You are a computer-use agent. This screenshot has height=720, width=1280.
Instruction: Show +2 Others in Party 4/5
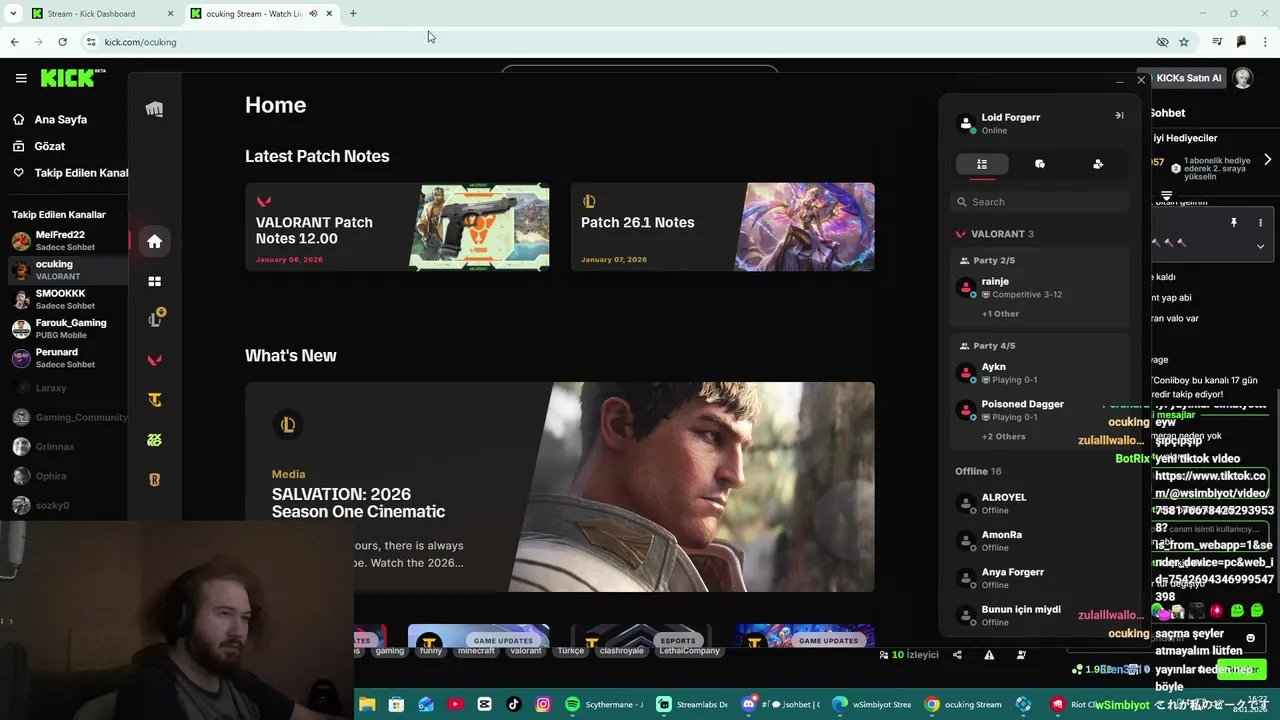(1003, 437)
